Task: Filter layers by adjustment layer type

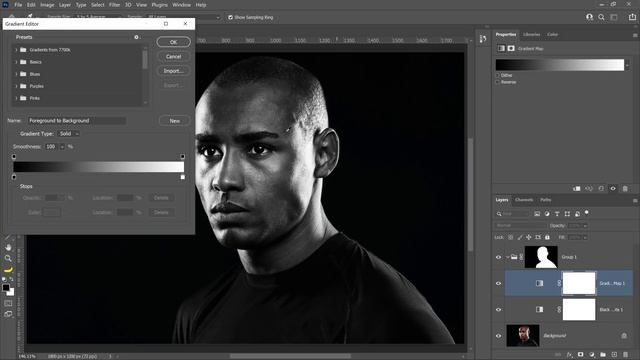Action: coord(547,213)
